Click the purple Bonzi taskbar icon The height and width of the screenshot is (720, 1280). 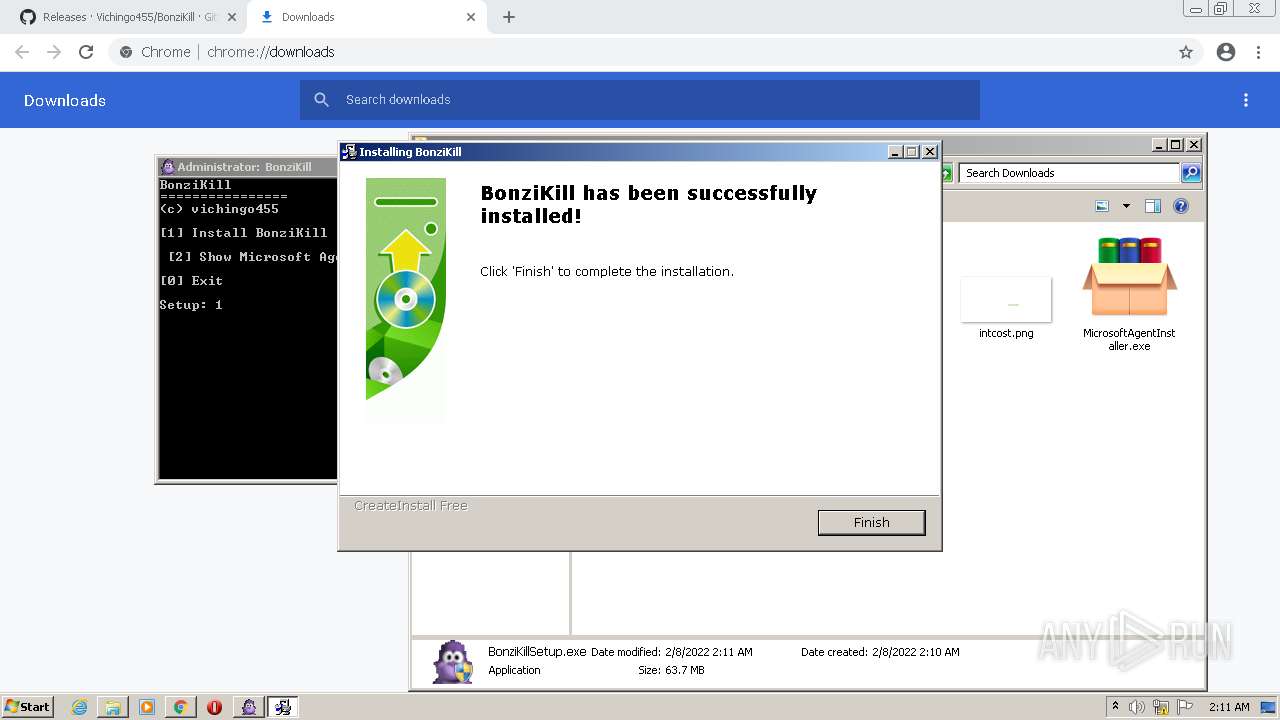coord(249,707)
